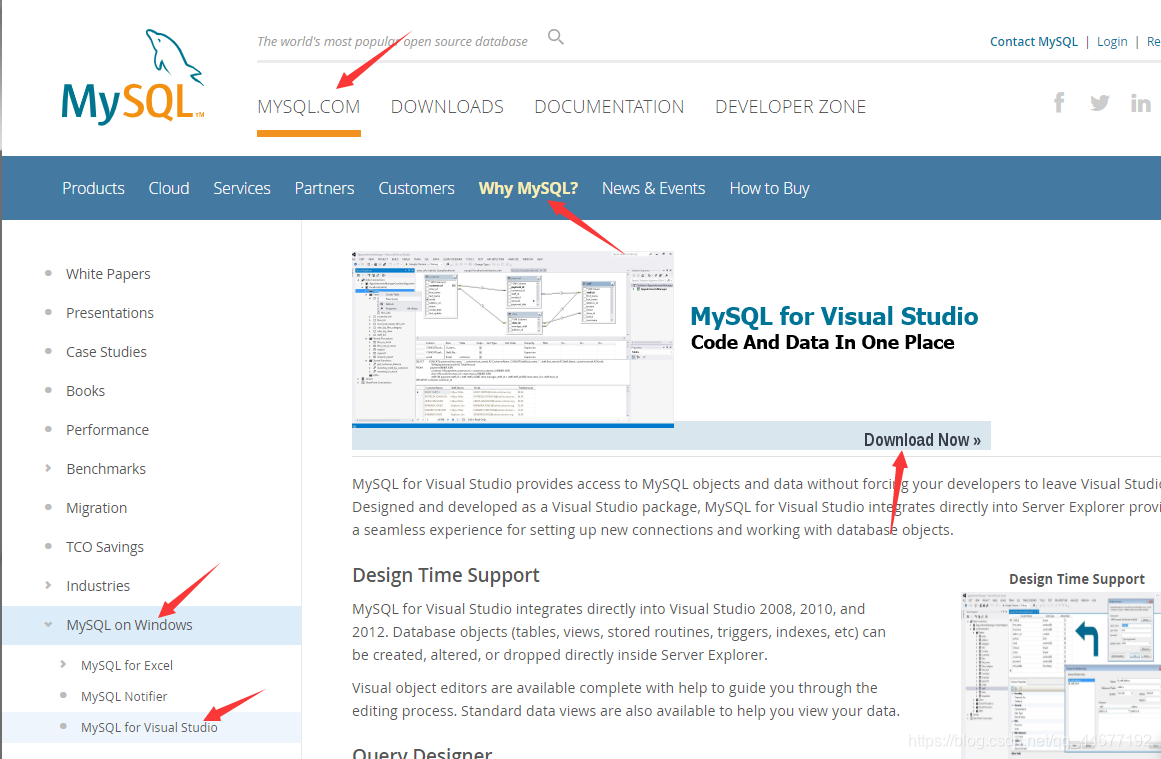Open the MySQL Facebook page icon
This screenshot has width=1161, height=759.
(x=1060, y=102)
